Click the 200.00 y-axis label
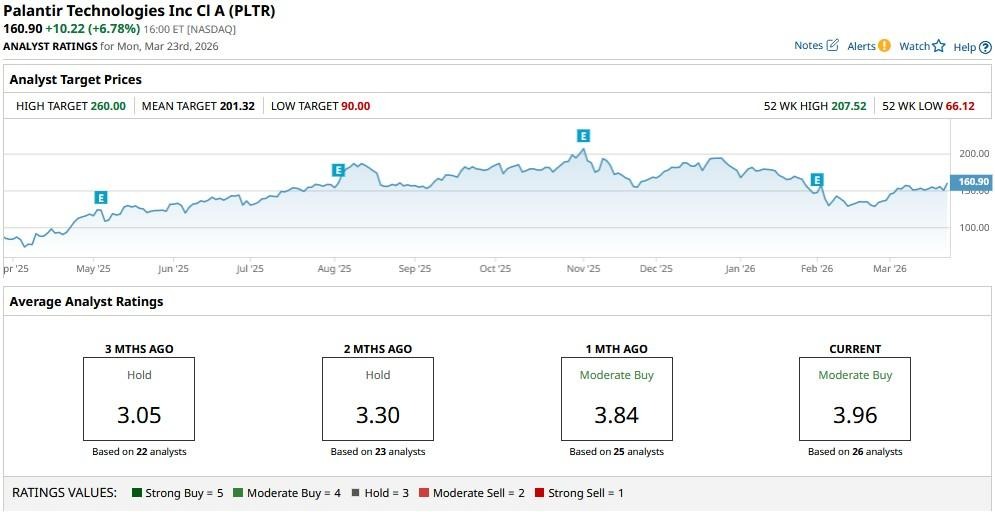Screen dimensions: 995x512 pyautogui.click(x=974, y=154)
